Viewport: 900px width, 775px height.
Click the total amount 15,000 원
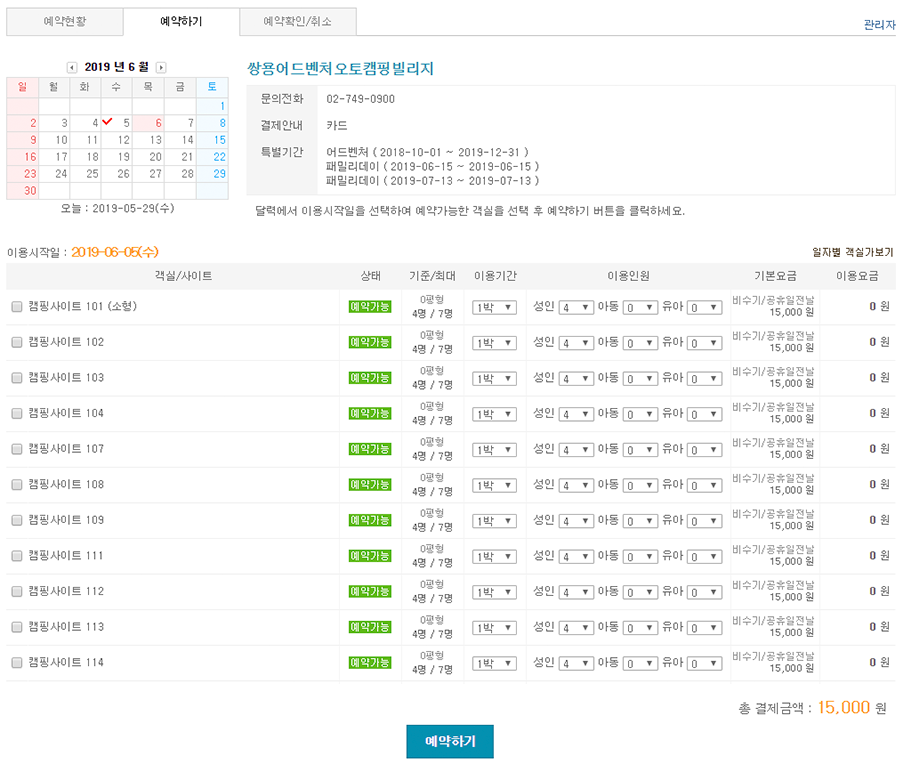pos(852,708)
